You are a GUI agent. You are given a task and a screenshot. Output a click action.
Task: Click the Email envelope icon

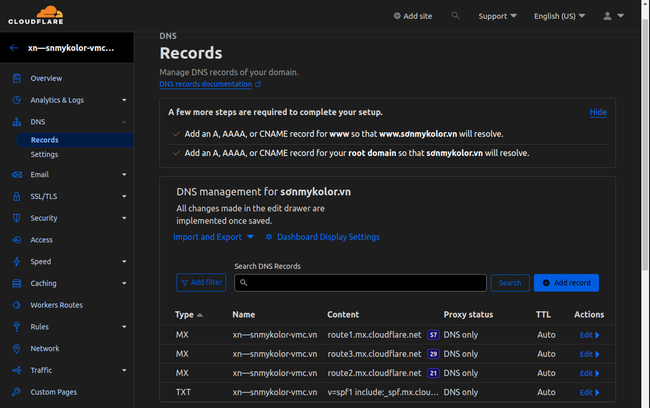click(x=17, y=175)
